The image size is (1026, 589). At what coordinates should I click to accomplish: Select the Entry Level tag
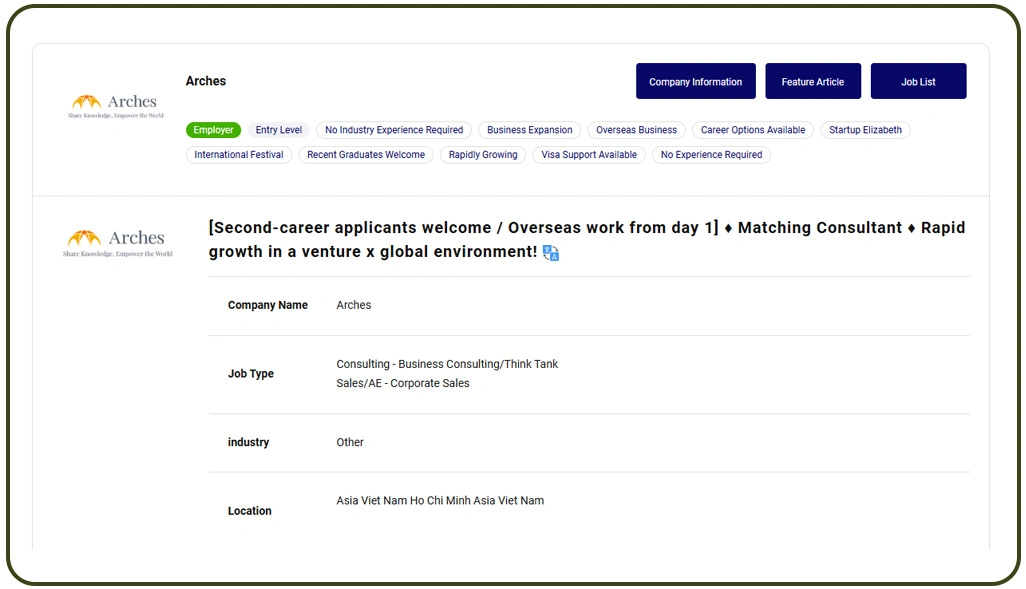click(x=278, y=130)
